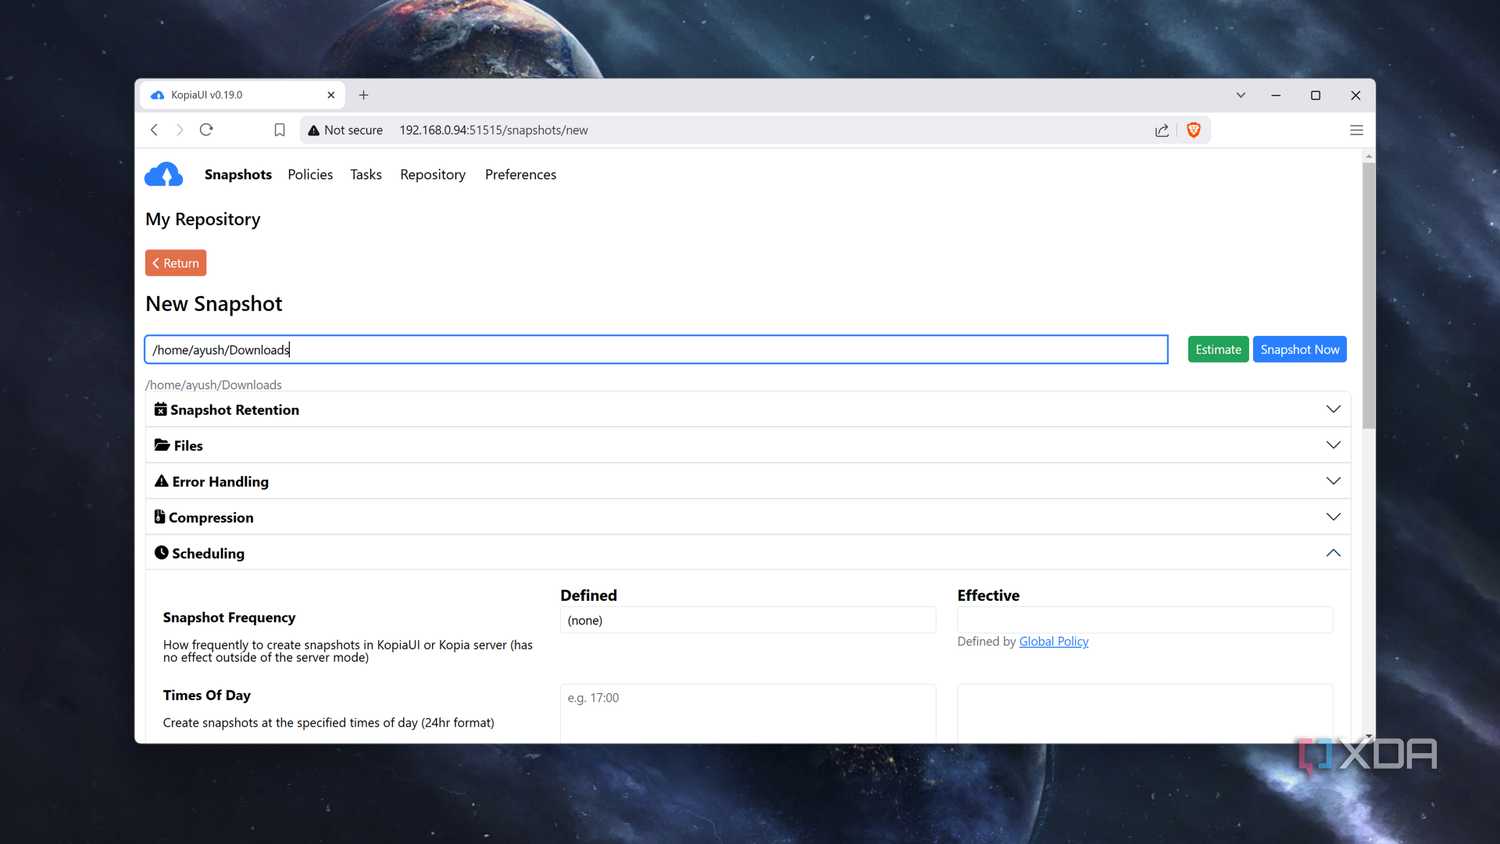Expand the Error Handling section chevron
The width and height of the screenshot is (1500, 844).
pyautogui.click(x=1333, y=481)
